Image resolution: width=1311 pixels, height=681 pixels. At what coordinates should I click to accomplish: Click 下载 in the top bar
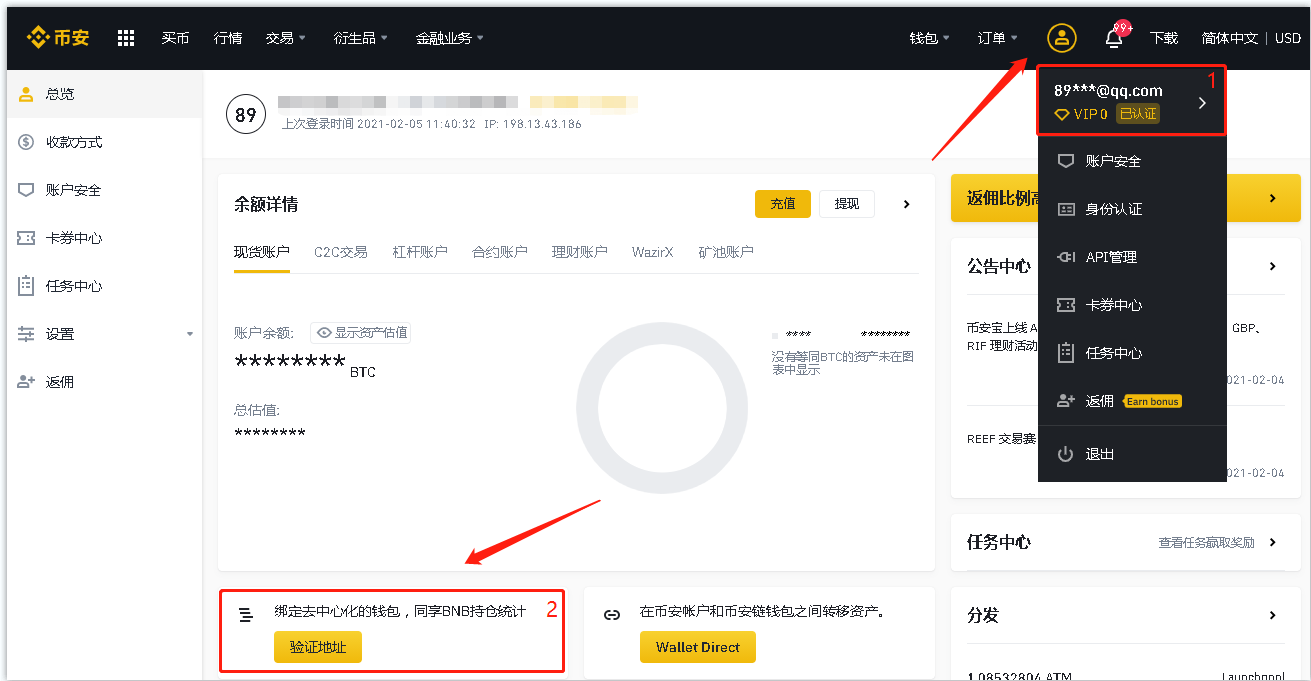click(x=1164, y=38)
